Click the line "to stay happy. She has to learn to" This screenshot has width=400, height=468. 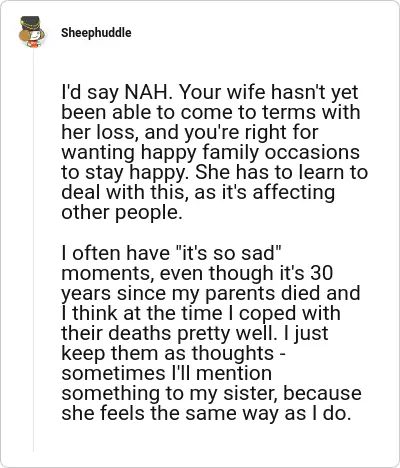tap(214, 172)
